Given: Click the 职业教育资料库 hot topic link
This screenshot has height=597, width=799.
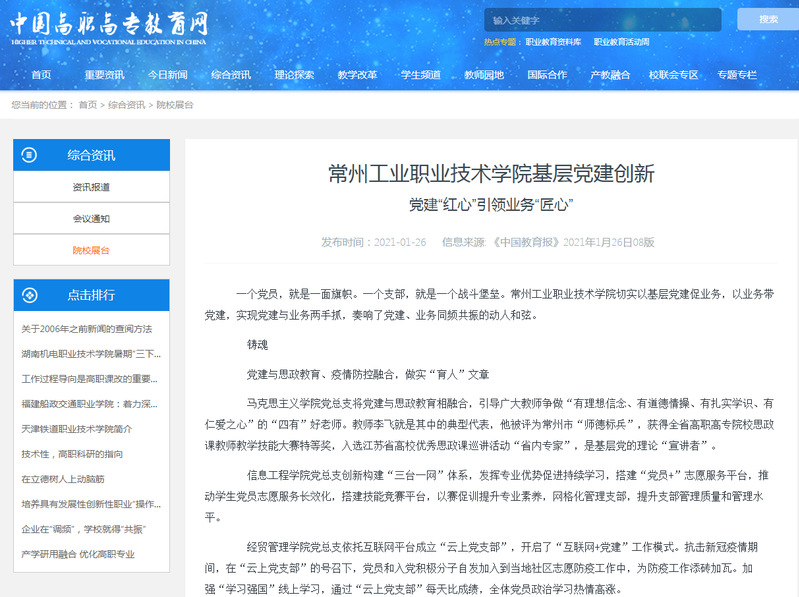Looking at the screenshot, I should pos(553,42).
